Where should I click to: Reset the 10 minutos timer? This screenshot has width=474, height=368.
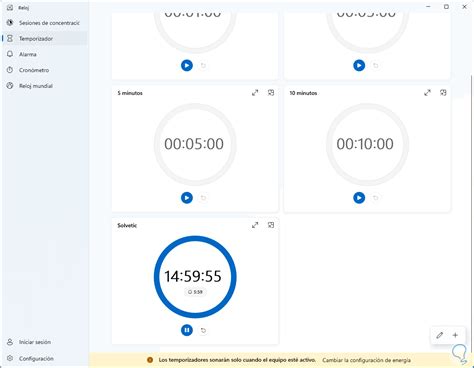tap(376, 198)
